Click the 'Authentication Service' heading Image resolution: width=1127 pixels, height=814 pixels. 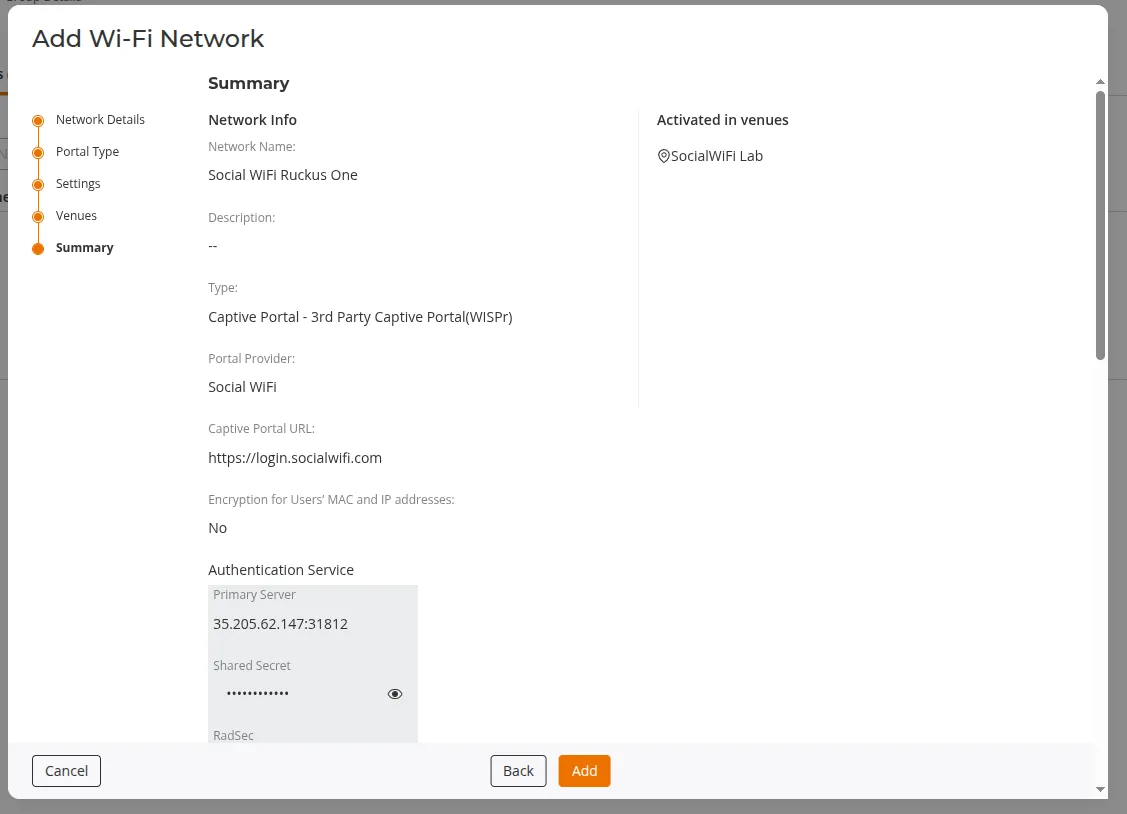click(281, 570)
